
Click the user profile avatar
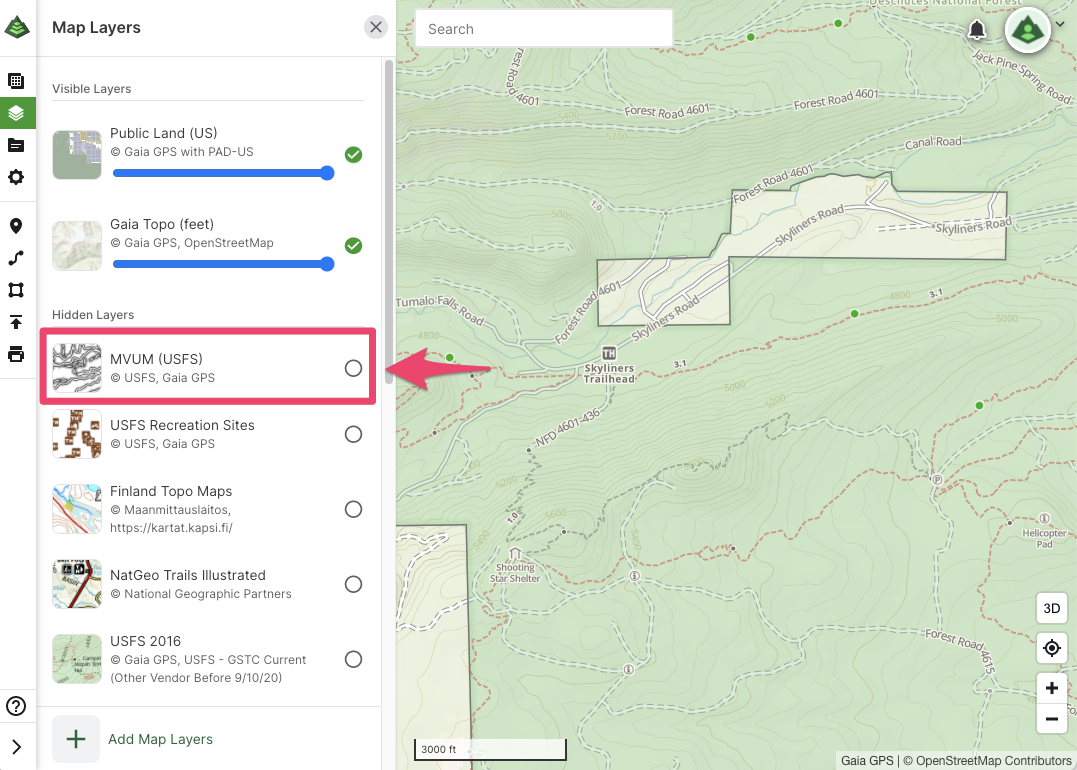[1028, 30]
